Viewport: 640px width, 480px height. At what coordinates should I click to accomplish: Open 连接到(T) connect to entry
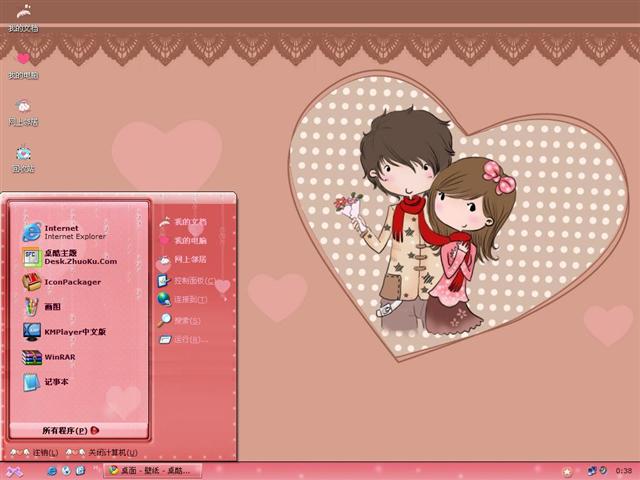[182, 299]
